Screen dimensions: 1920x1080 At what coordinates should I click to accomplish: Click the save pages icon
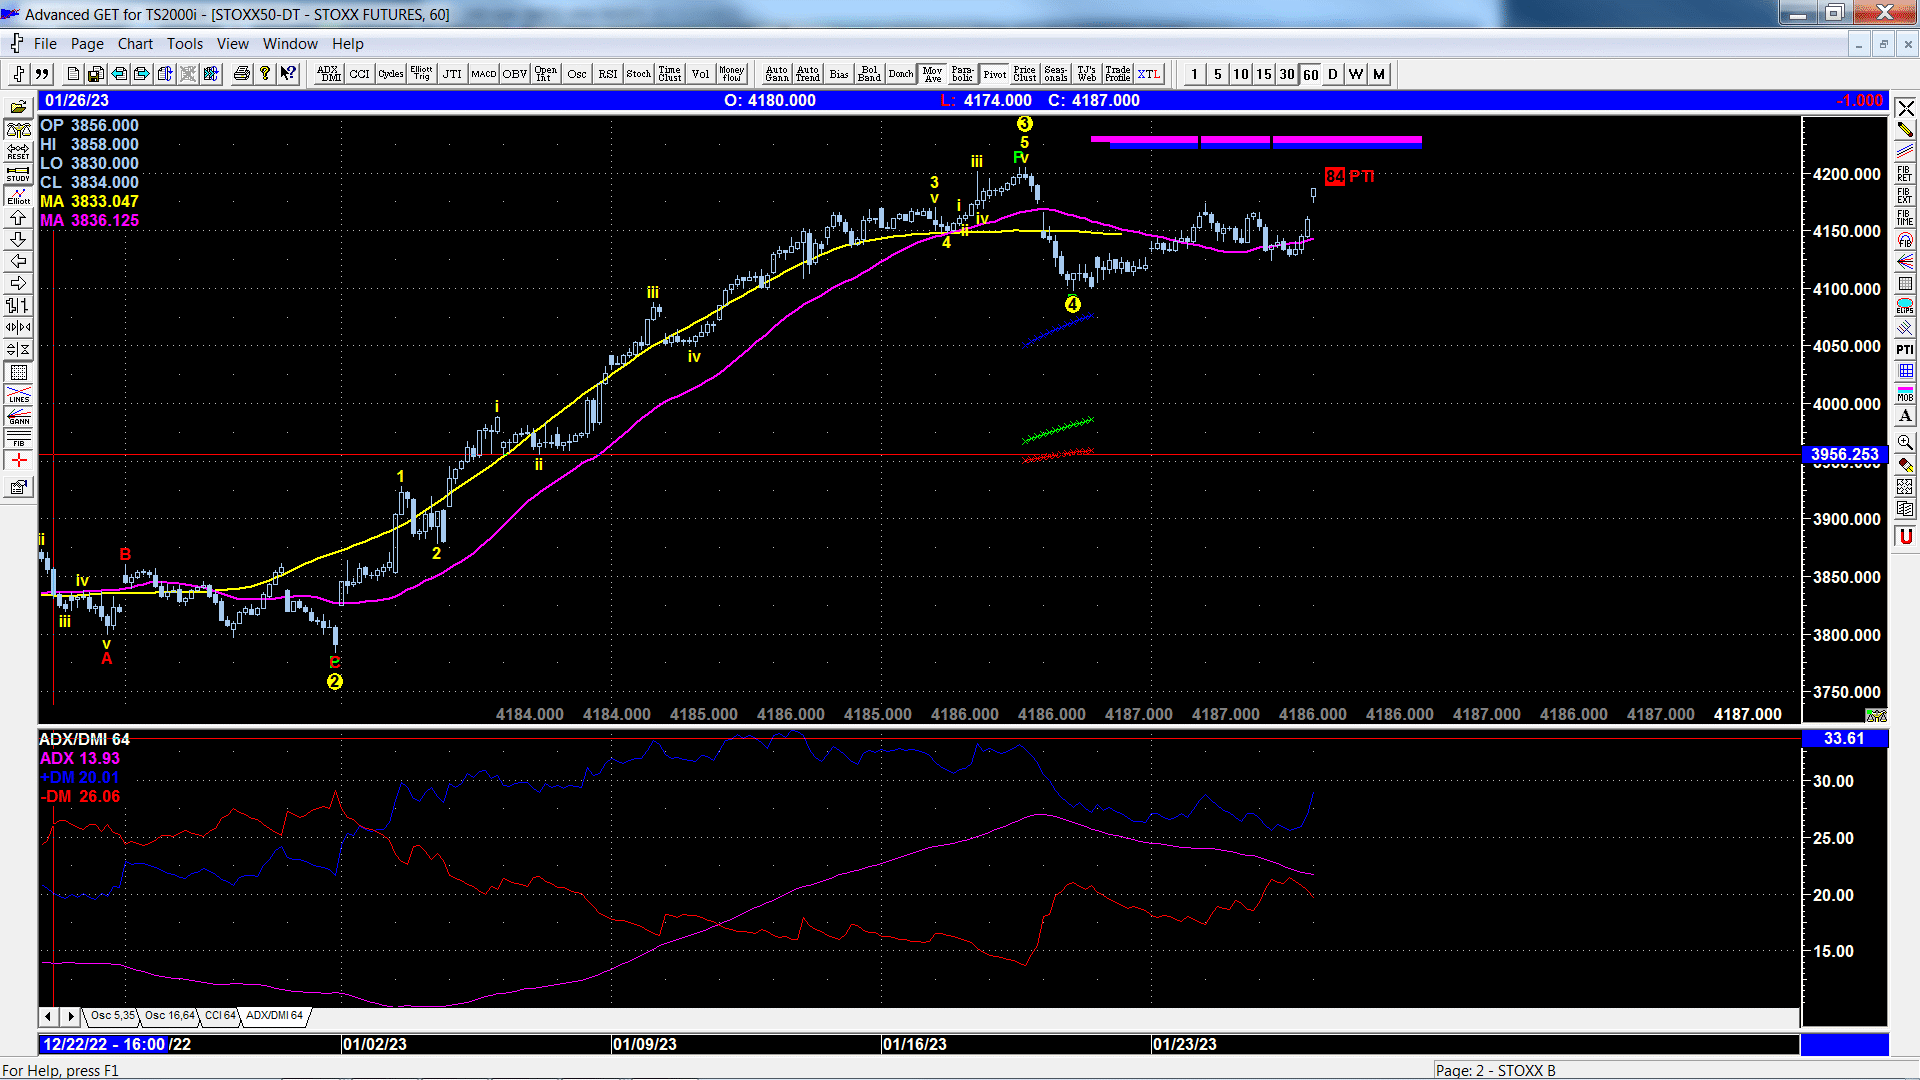coord(96,74)
